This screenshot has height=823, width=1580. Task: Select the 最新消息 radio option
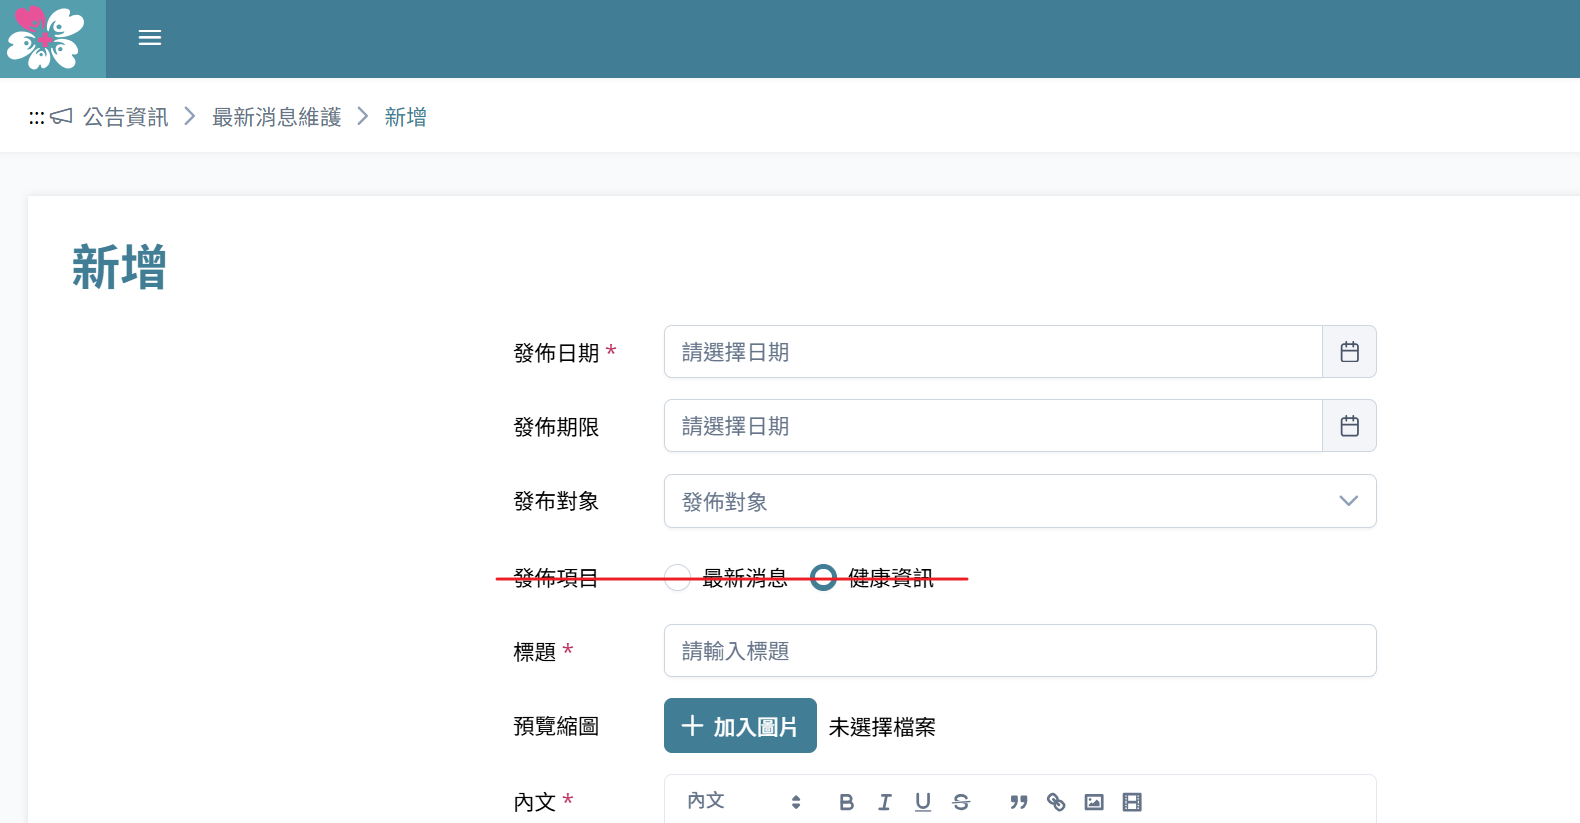[x=678, y=578]
